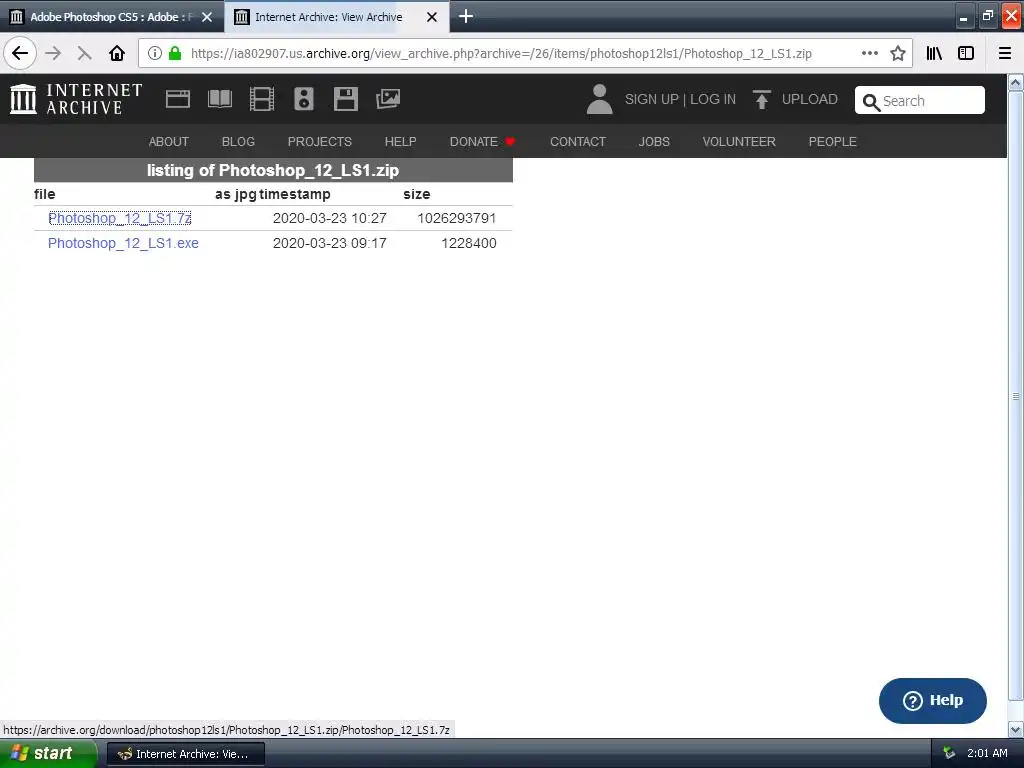Screen dimensions: 1024x768
Task: Click the 2:01 AM taskbar clock
Action: (987, 754)
